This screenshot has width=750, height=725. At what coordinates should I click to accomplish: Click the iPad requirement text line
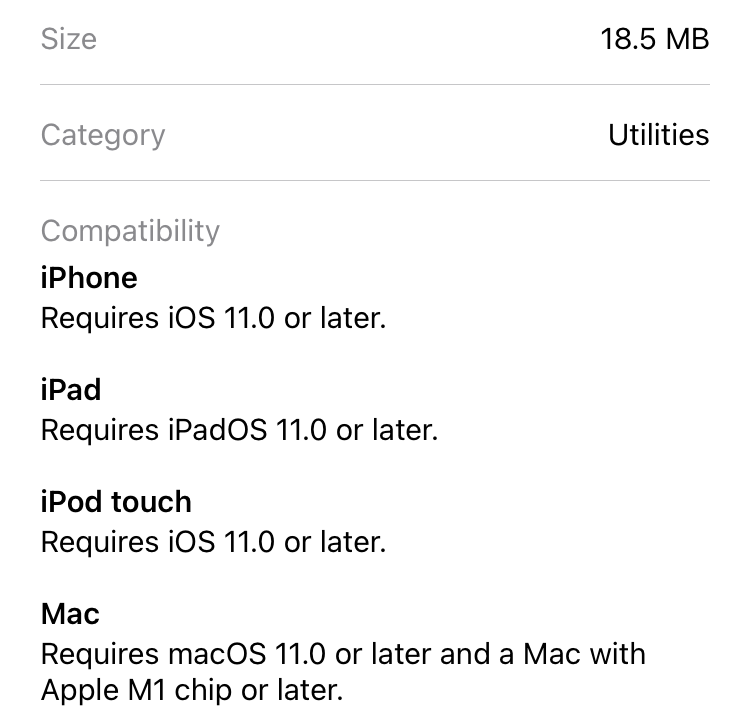pos(239,430)
